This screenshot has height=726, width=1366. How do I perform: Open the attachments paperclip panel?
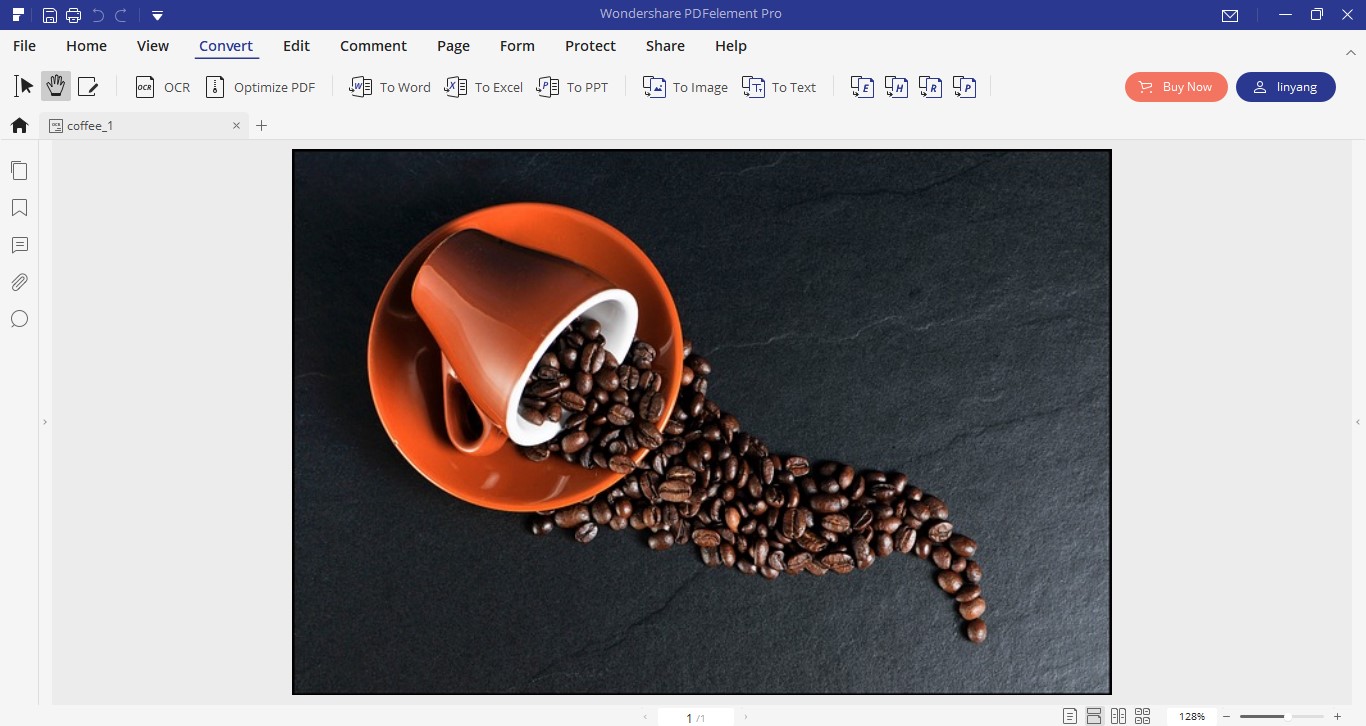(x=19, y=282)
